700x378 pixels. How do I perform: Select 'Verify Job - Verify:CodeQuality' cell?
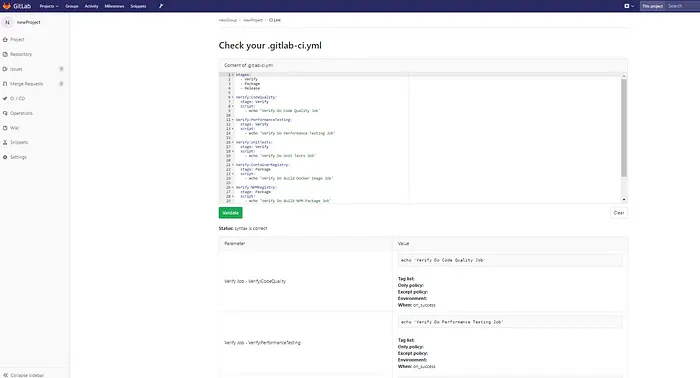(x=255, y=281)
